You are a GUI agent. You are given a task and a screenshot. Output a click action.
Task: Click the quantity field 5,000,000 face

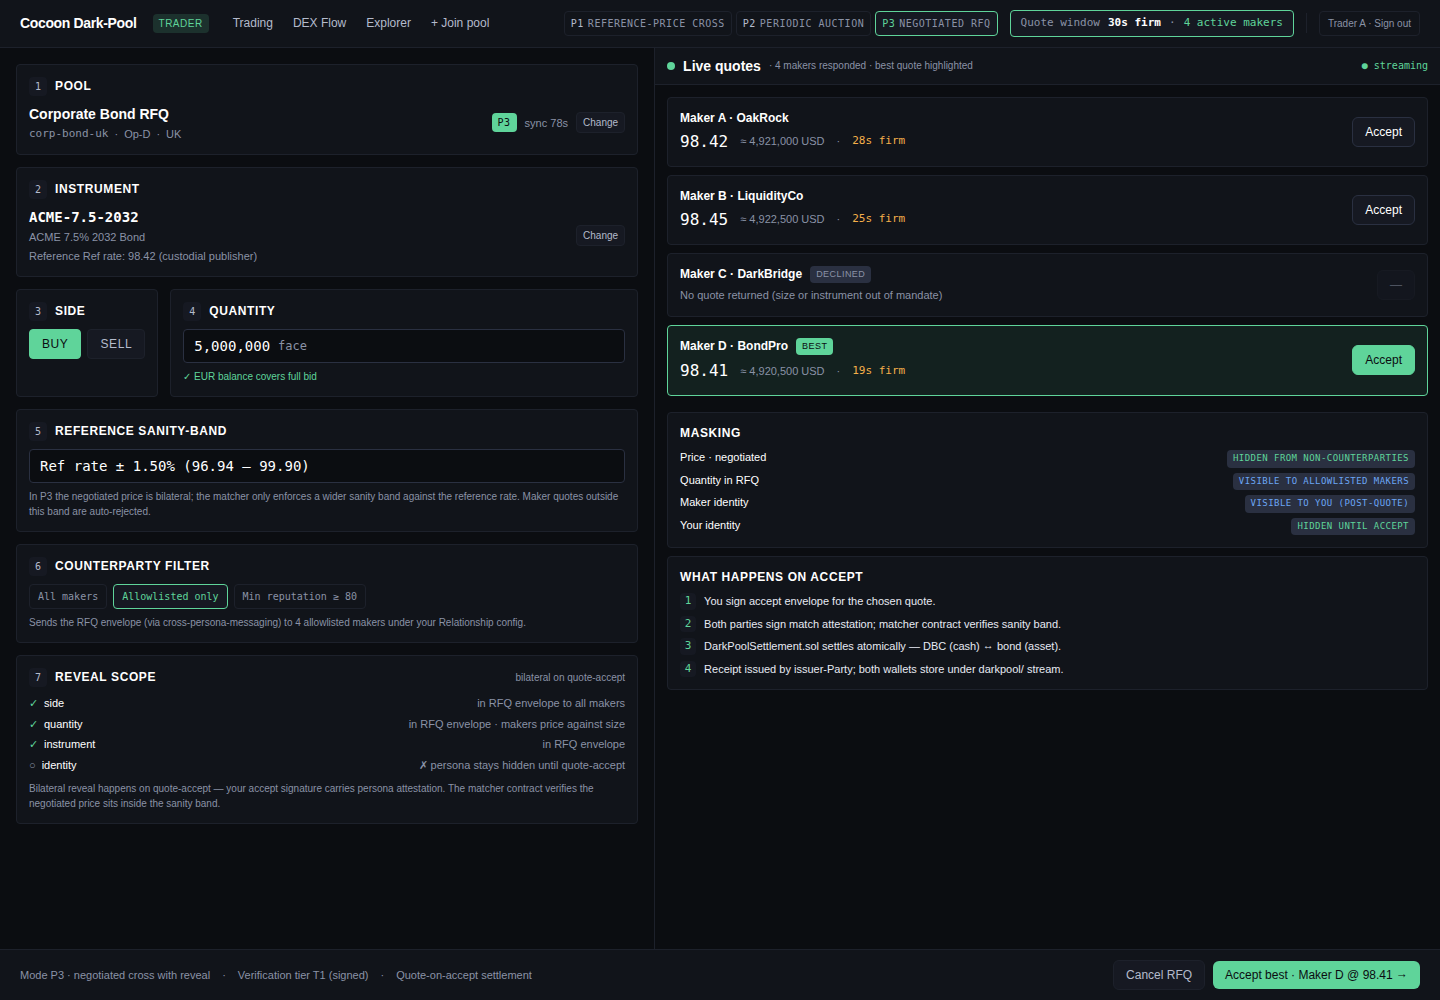(404, 346)
